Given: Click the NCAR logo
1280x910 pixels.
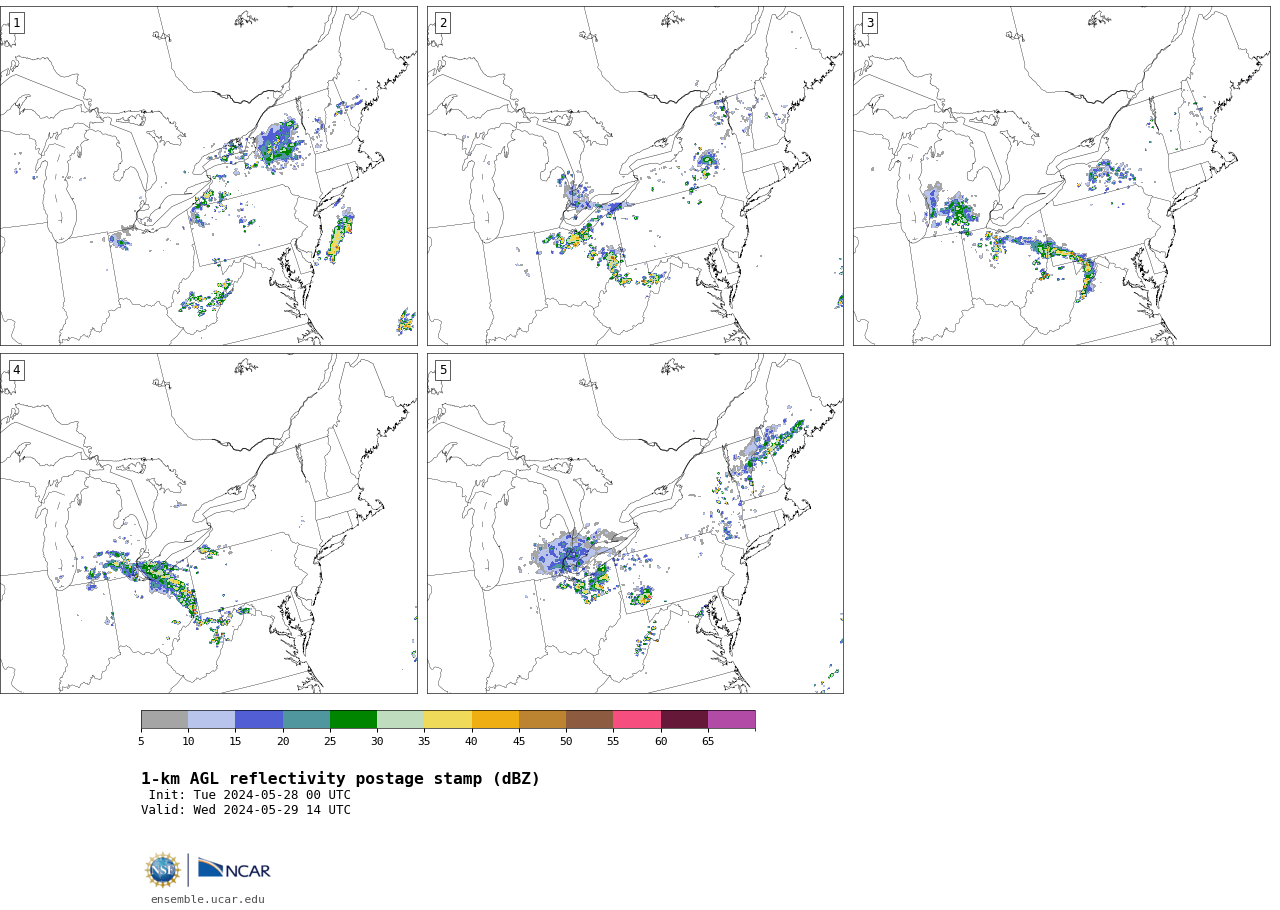Looking at the screenshot, I should coord(234,869).
